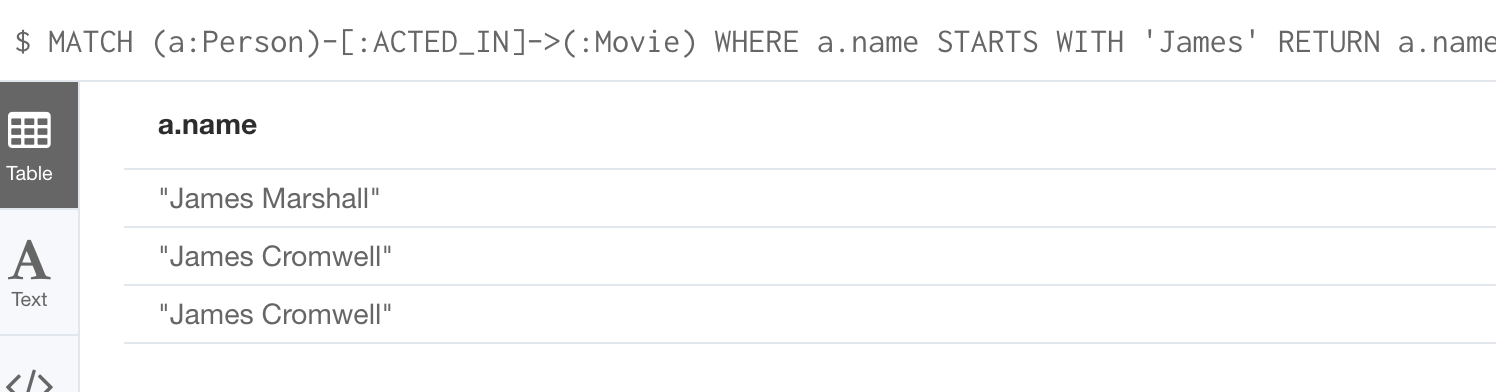Select the "James Marshall" result row
The width and height of the screenshot is (1496, 392).
pyautogui.click(x=810, y=198)
